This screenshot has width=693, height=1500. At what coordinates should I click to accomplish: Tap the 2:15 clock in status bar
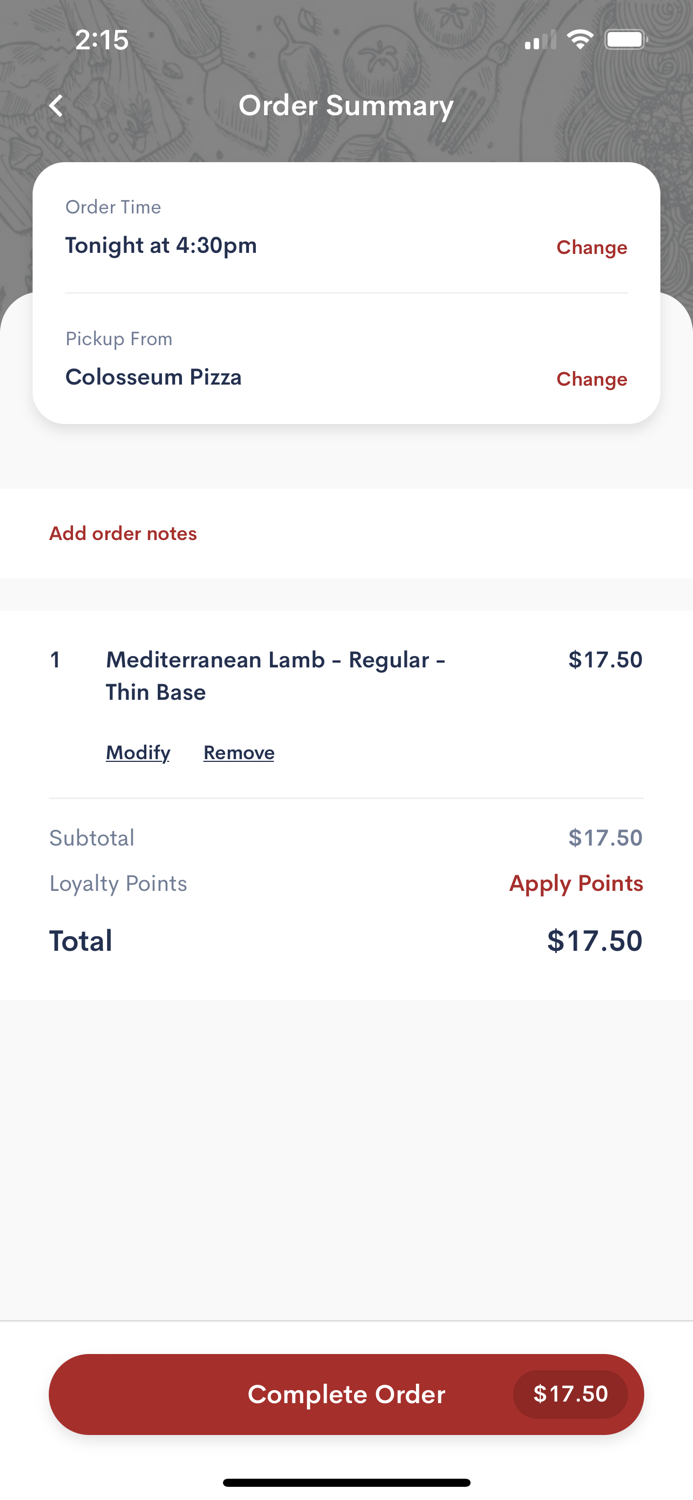[102, 40]
